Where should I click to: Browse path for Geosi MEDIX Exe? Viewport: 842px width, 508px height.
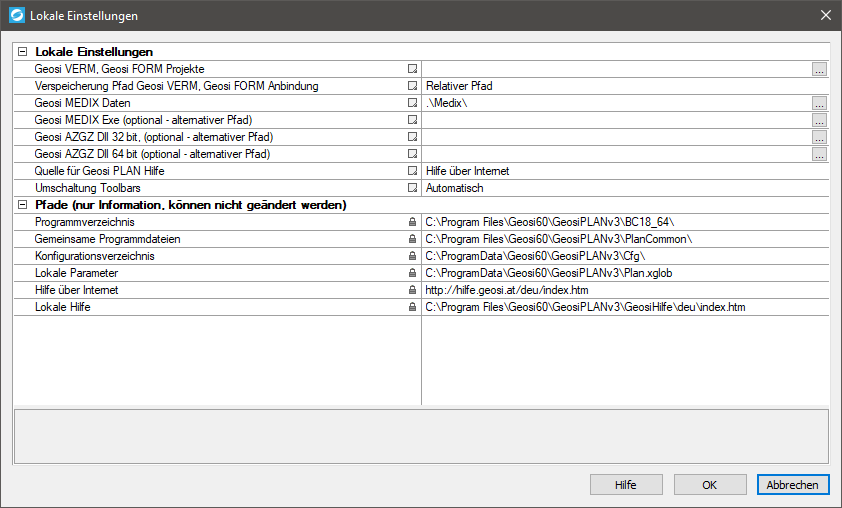(819, 120)
